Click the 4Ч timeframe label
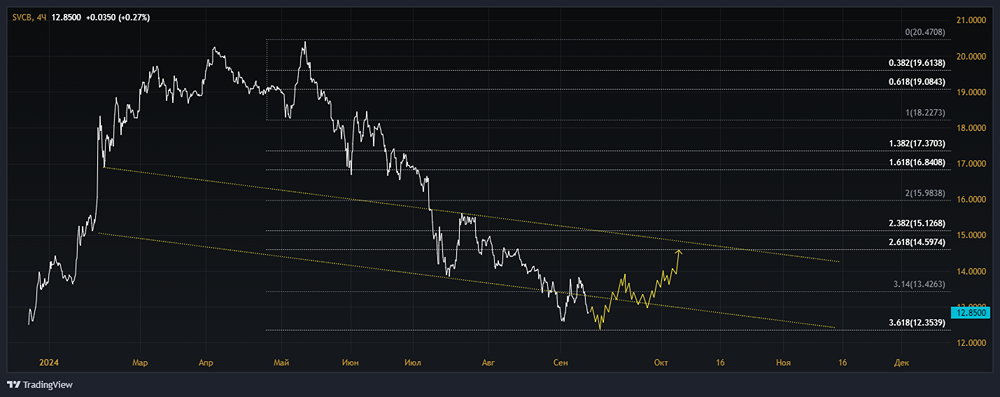Screen dimensions: 1000x397 [41, 18]
